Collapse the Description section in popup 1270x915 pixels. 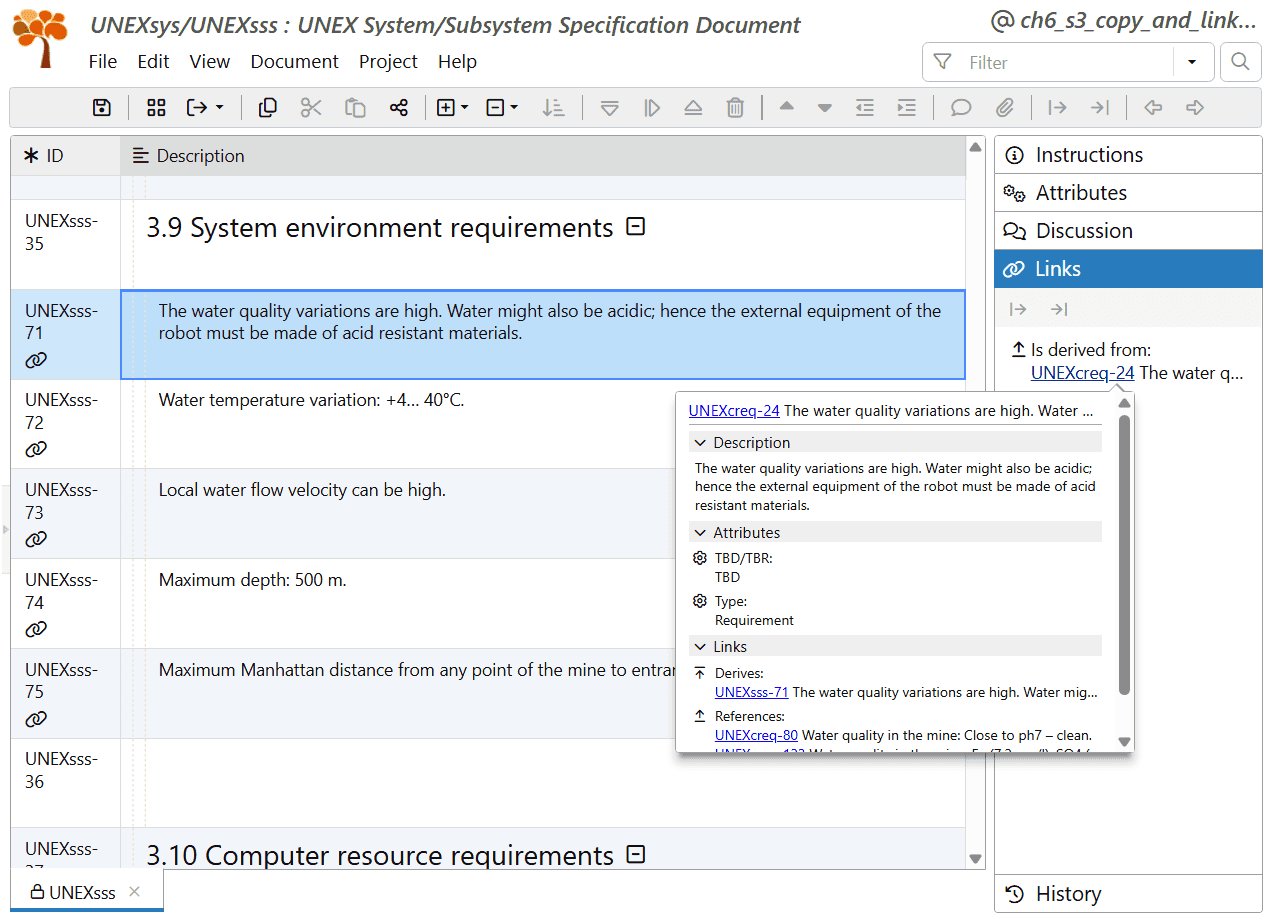tap(698, 442)
